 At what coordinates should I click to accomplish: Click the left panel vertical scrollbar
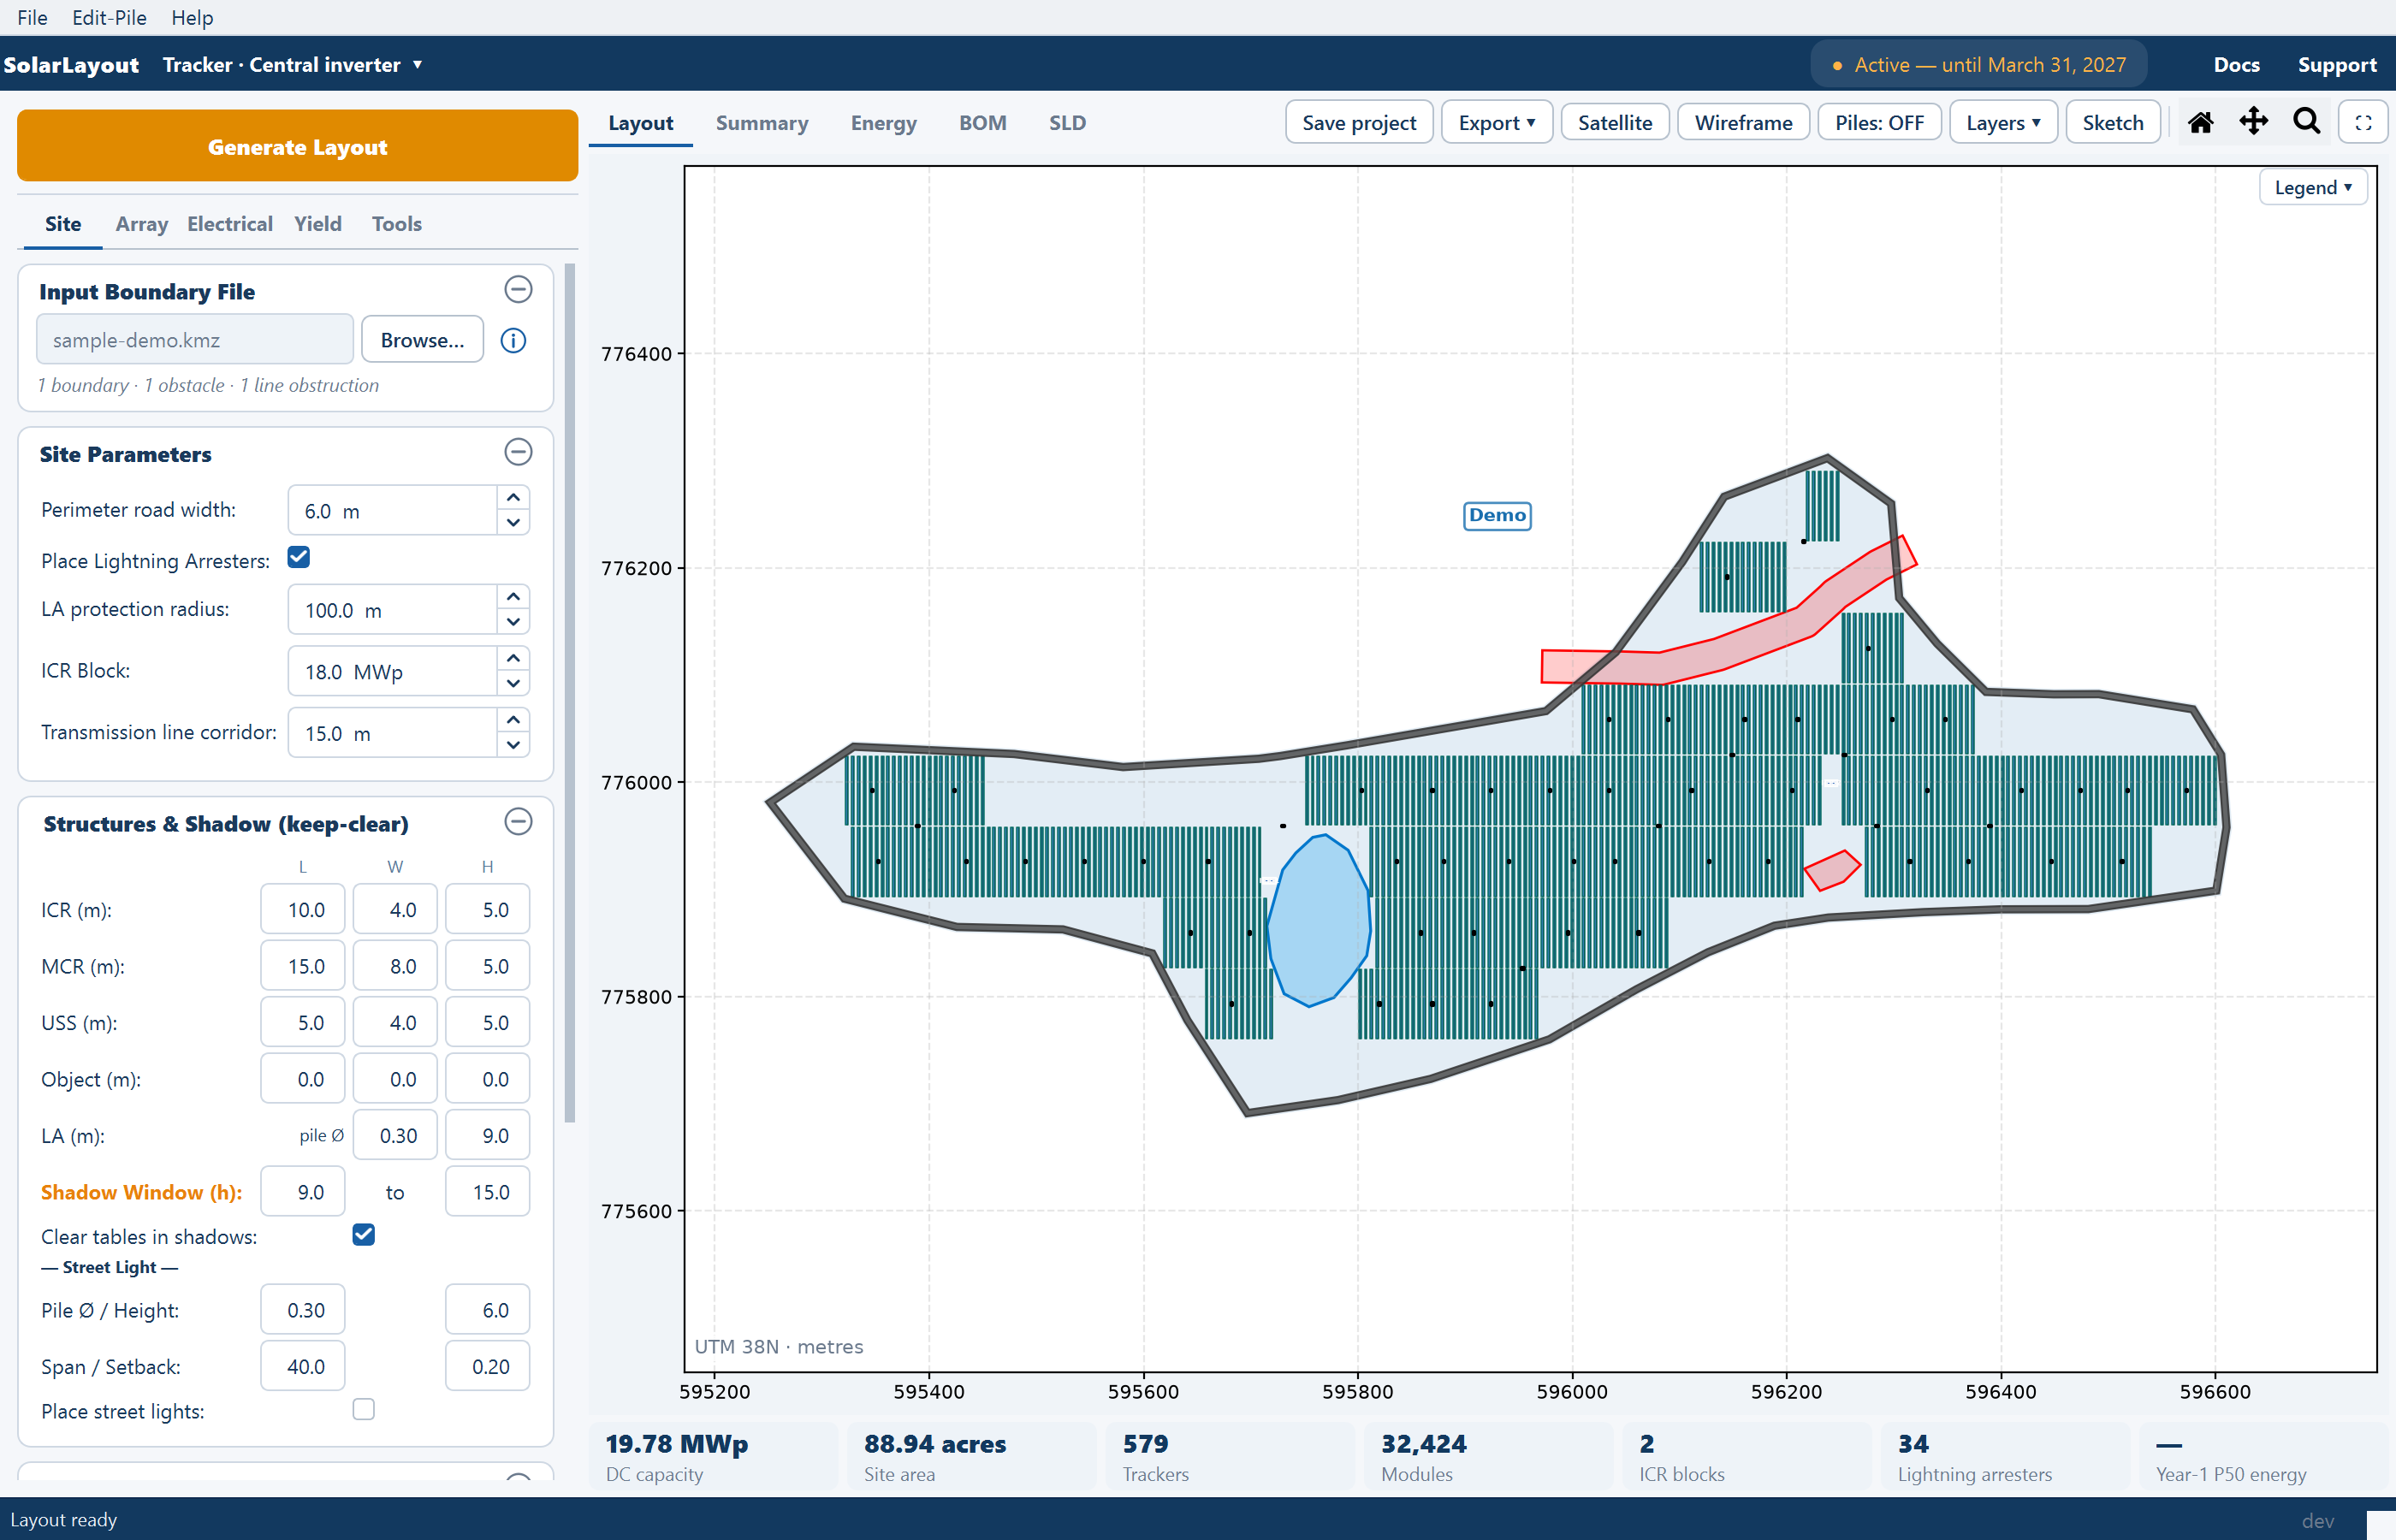click(570, 692)
